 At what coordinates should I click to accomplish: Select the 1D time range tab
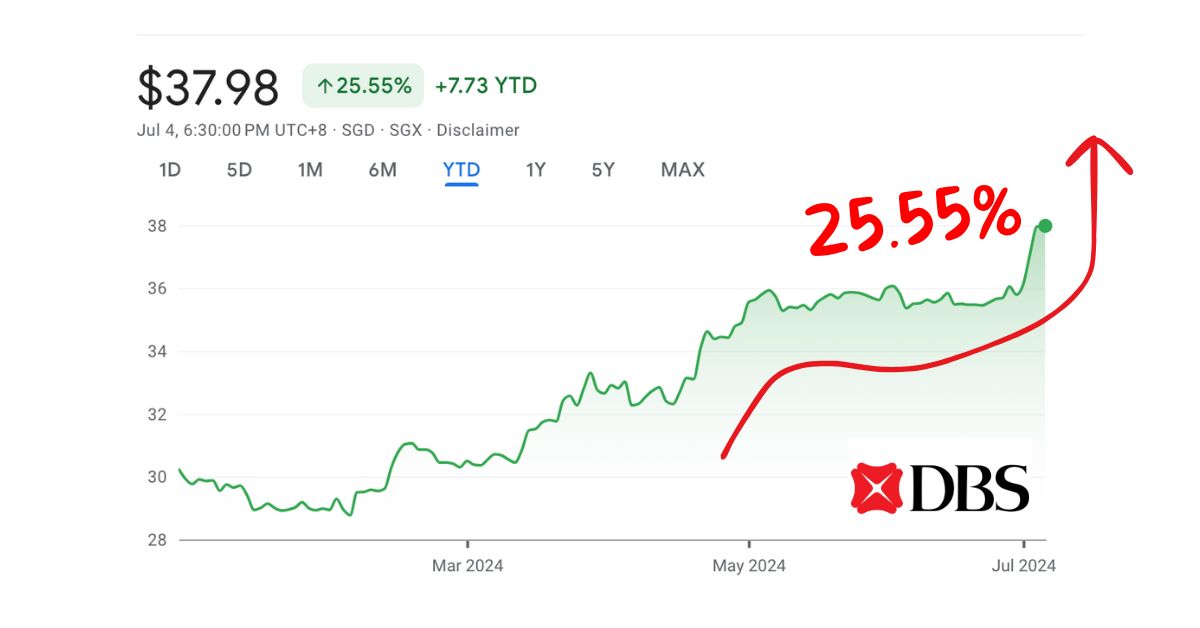coord(170,170)
